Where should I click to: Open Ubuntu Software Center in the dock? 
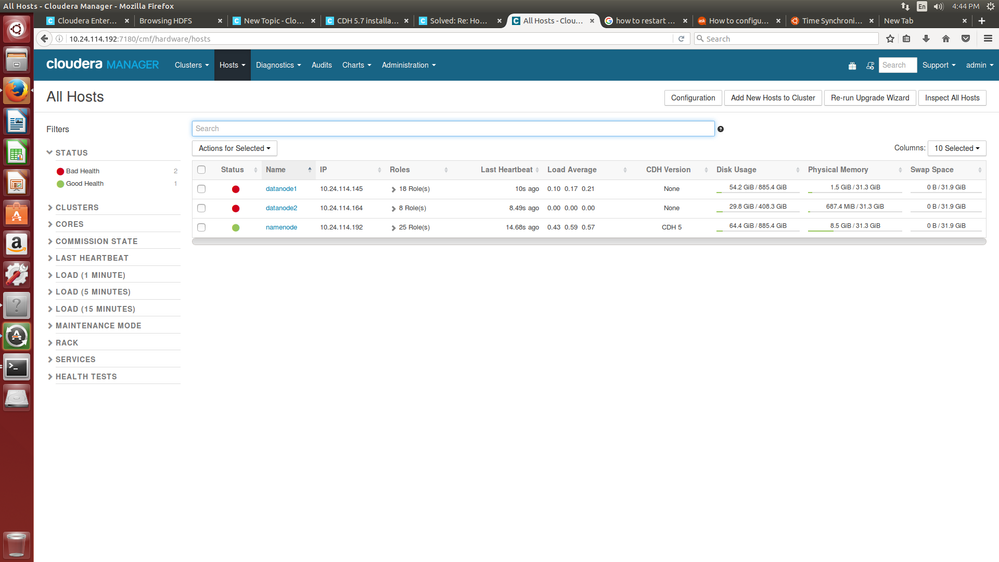coord(17,213)
